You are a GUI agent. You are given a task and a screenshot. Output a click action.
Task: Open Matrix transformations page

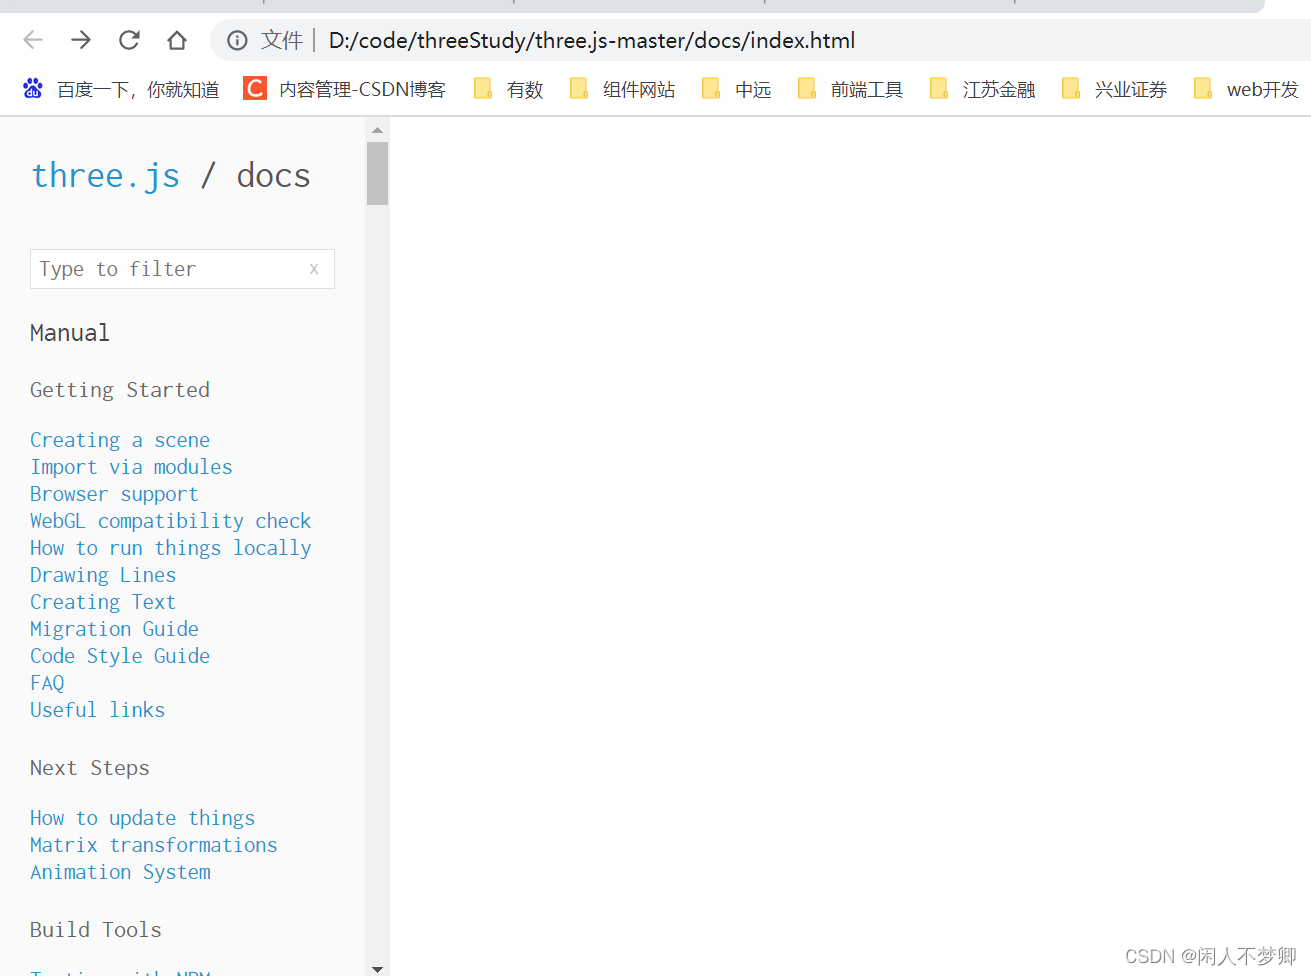[154, 845]
